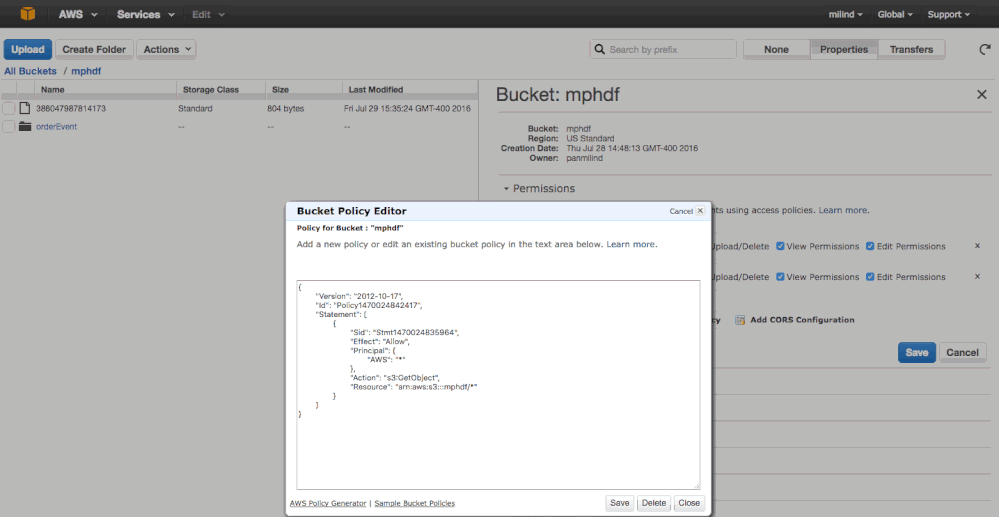999x517 pixels.
Task: Close the Bucket: mphdf properties panel
Action: coord(981,95)
